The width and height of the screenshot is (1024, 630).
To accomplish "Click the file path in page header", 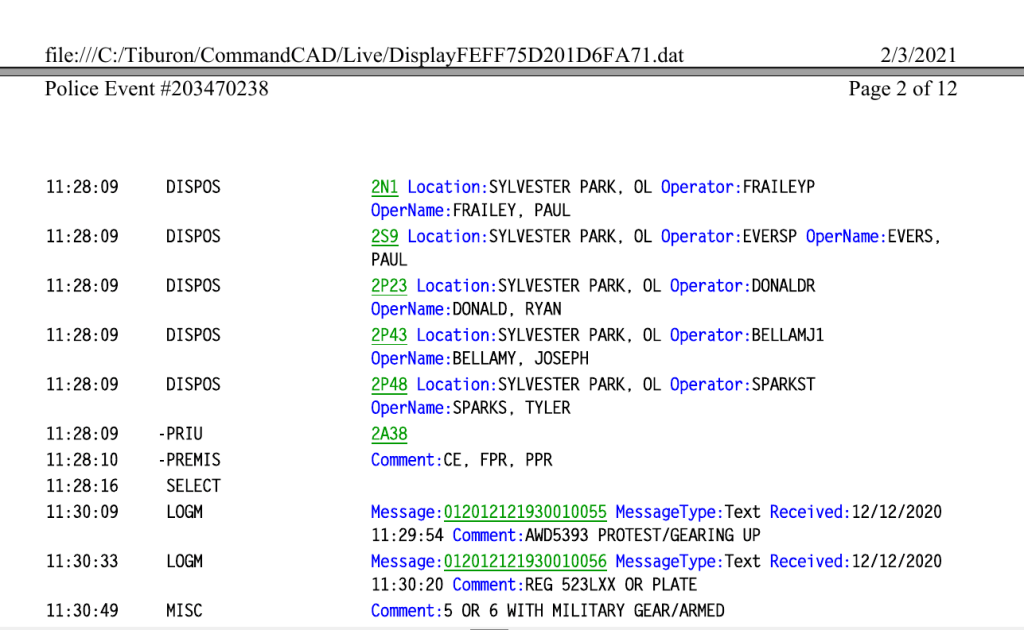I will 365,55.
